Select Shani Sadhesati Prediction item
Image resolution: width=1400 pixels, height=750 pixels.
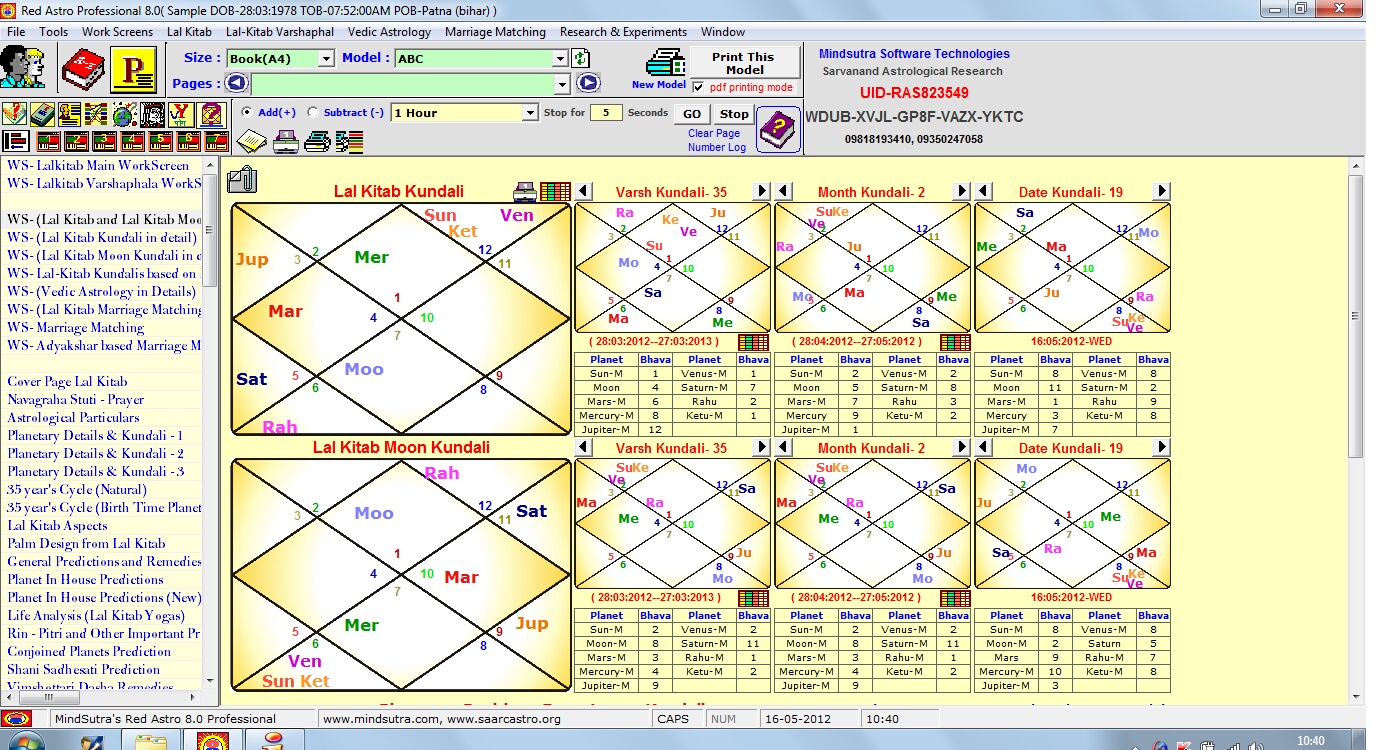(x=83, y=669)
